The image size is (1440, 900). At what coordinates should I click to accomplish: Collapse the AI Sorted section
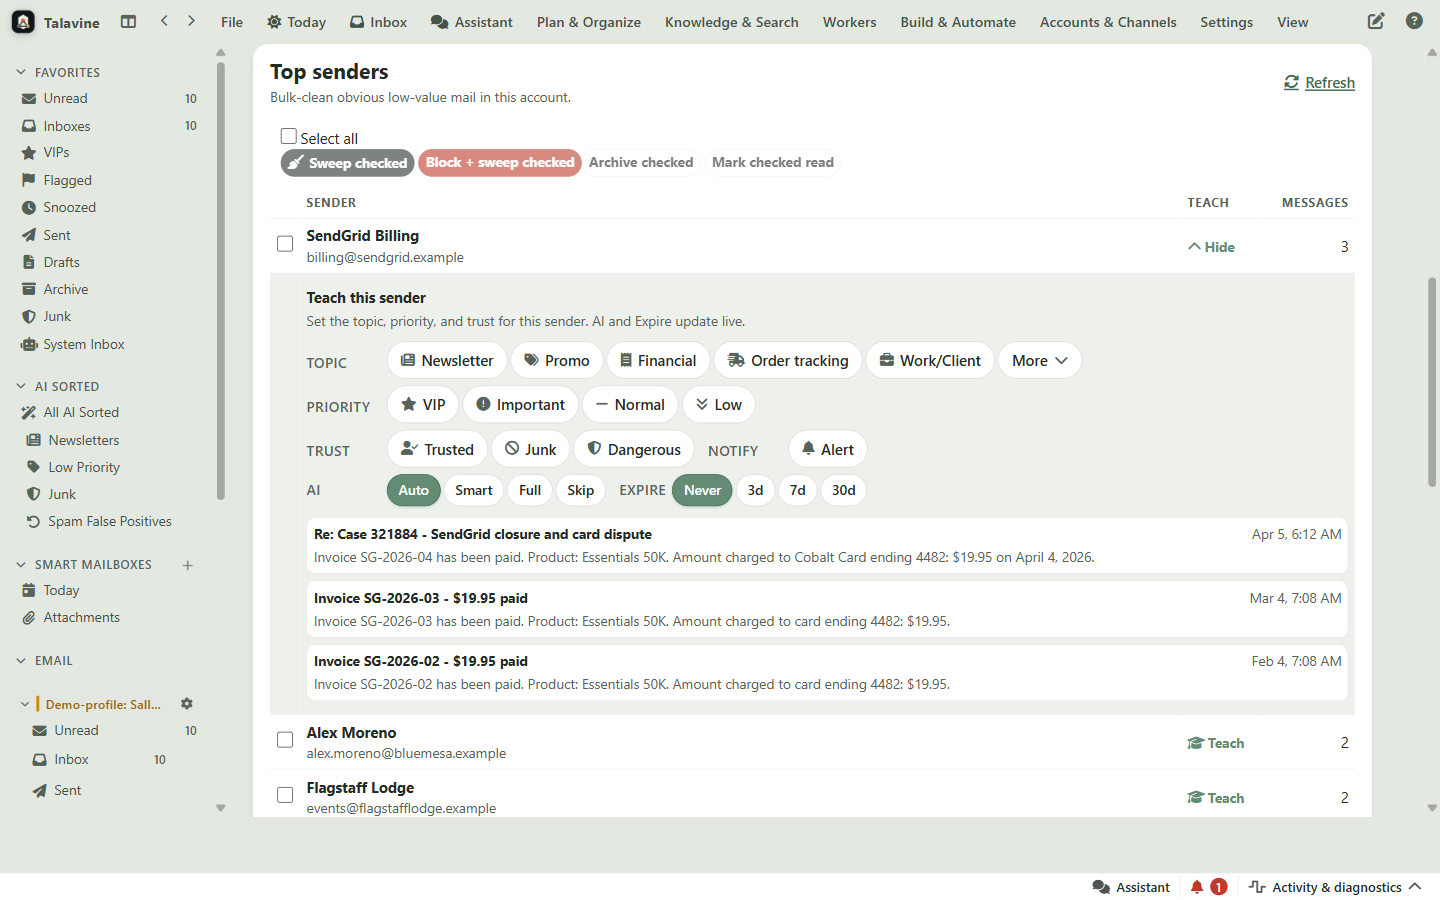click(x=21, y=386)
